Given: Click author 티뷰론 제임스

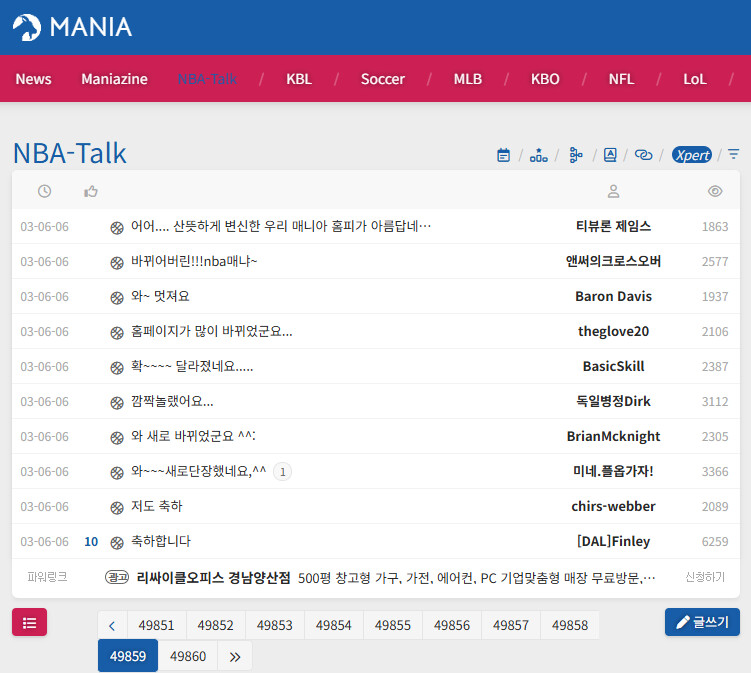Looking at the screenshot, I should pyautogui.click(x=614, y=226).
